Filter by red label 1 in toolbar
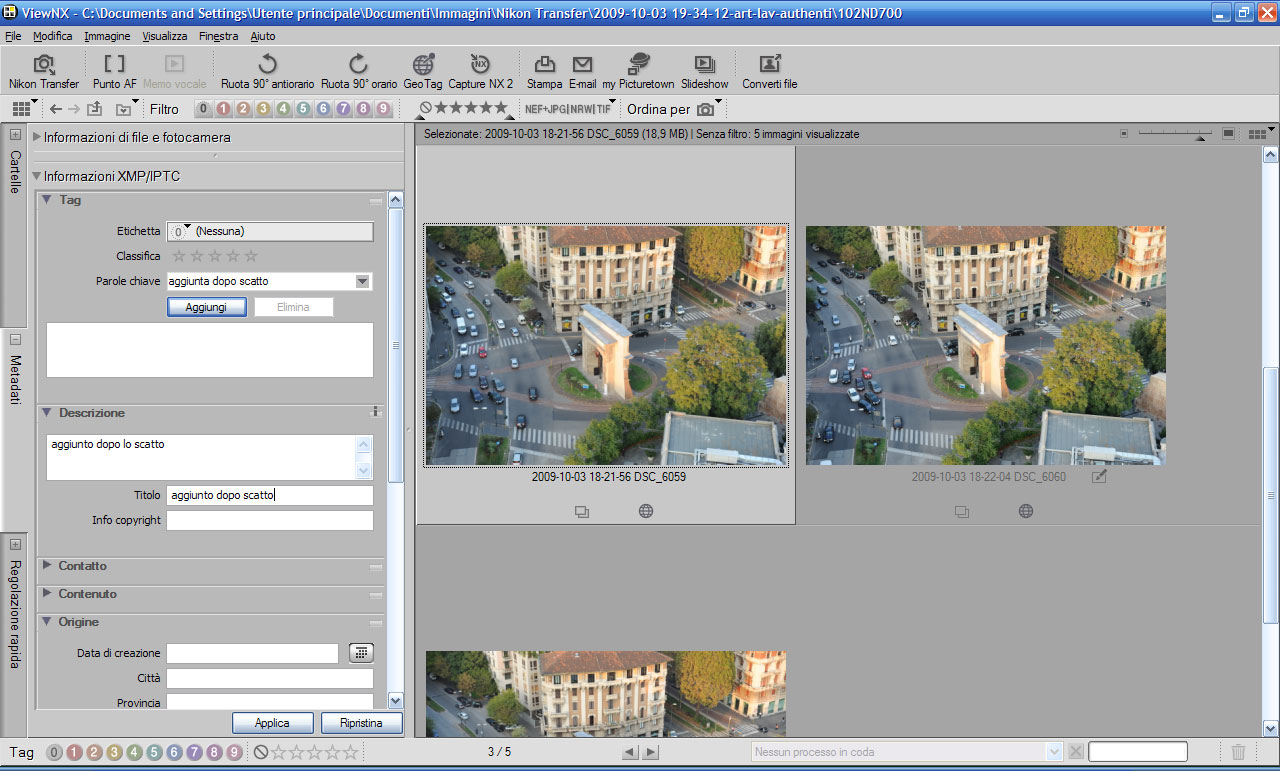 click(223, 109)
